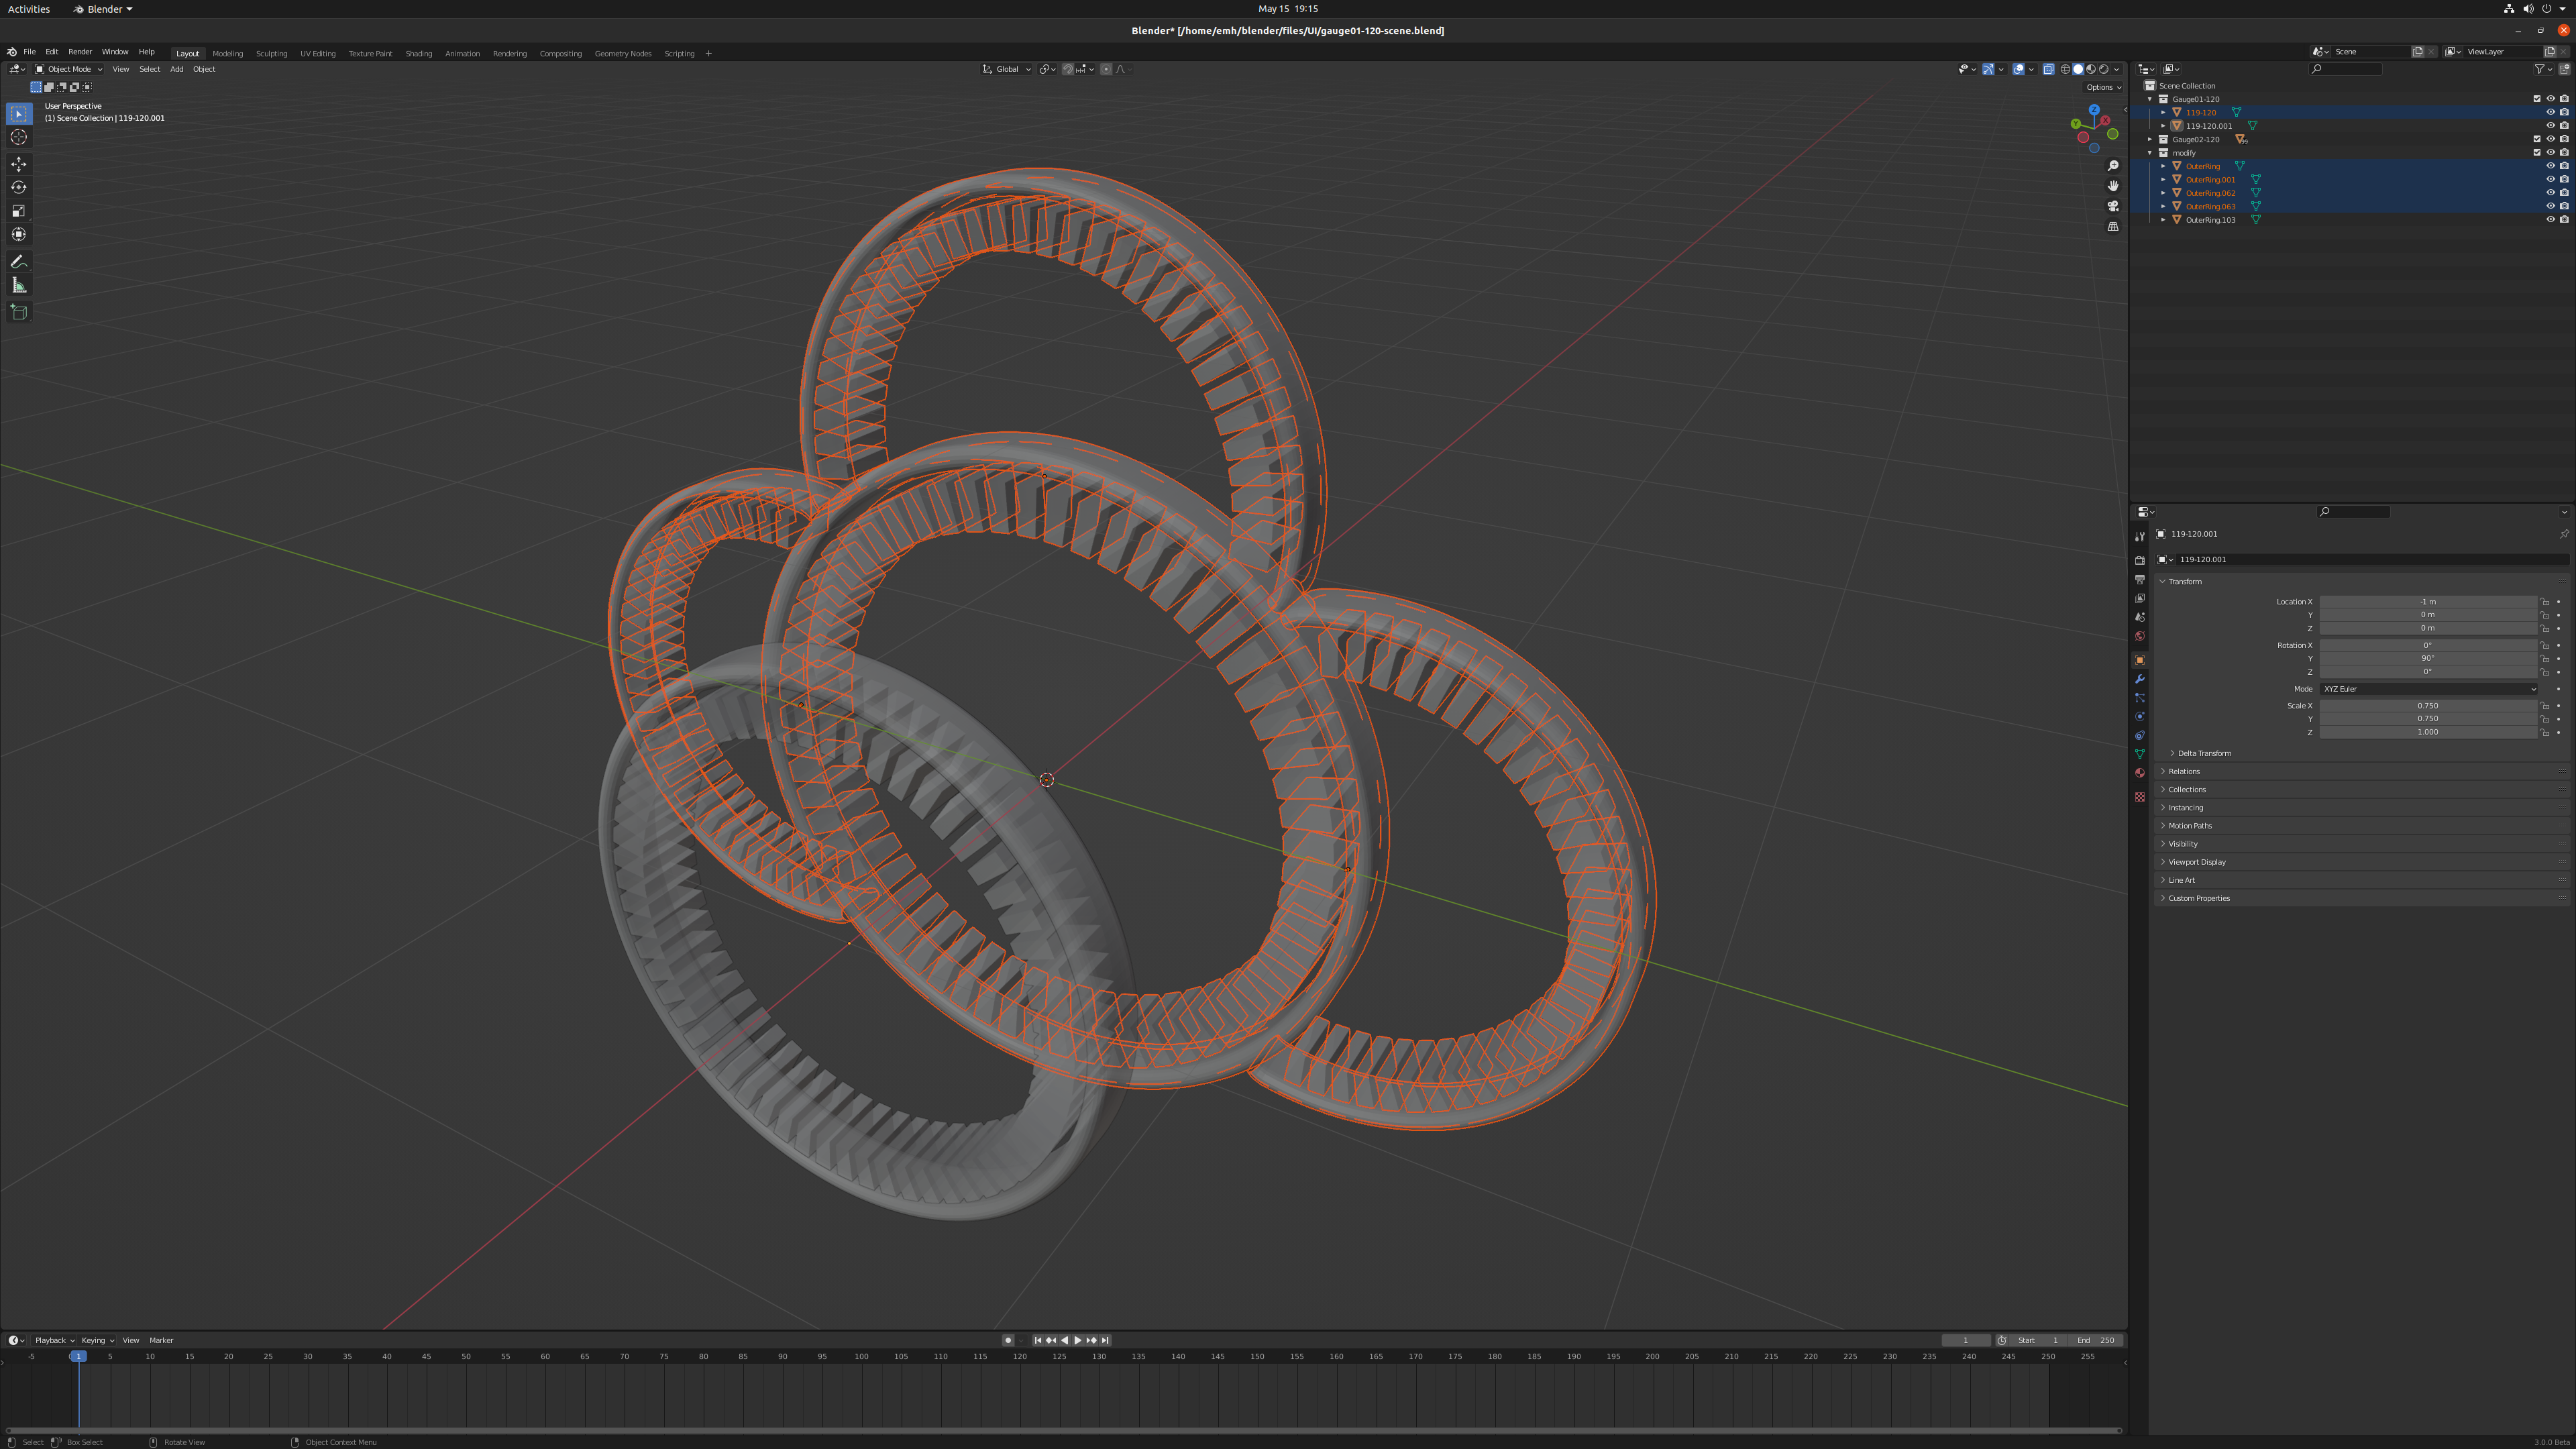Add a new collection in the outliner
The width and height of the screenshot is (2576, 1449).
(2565, 69)
